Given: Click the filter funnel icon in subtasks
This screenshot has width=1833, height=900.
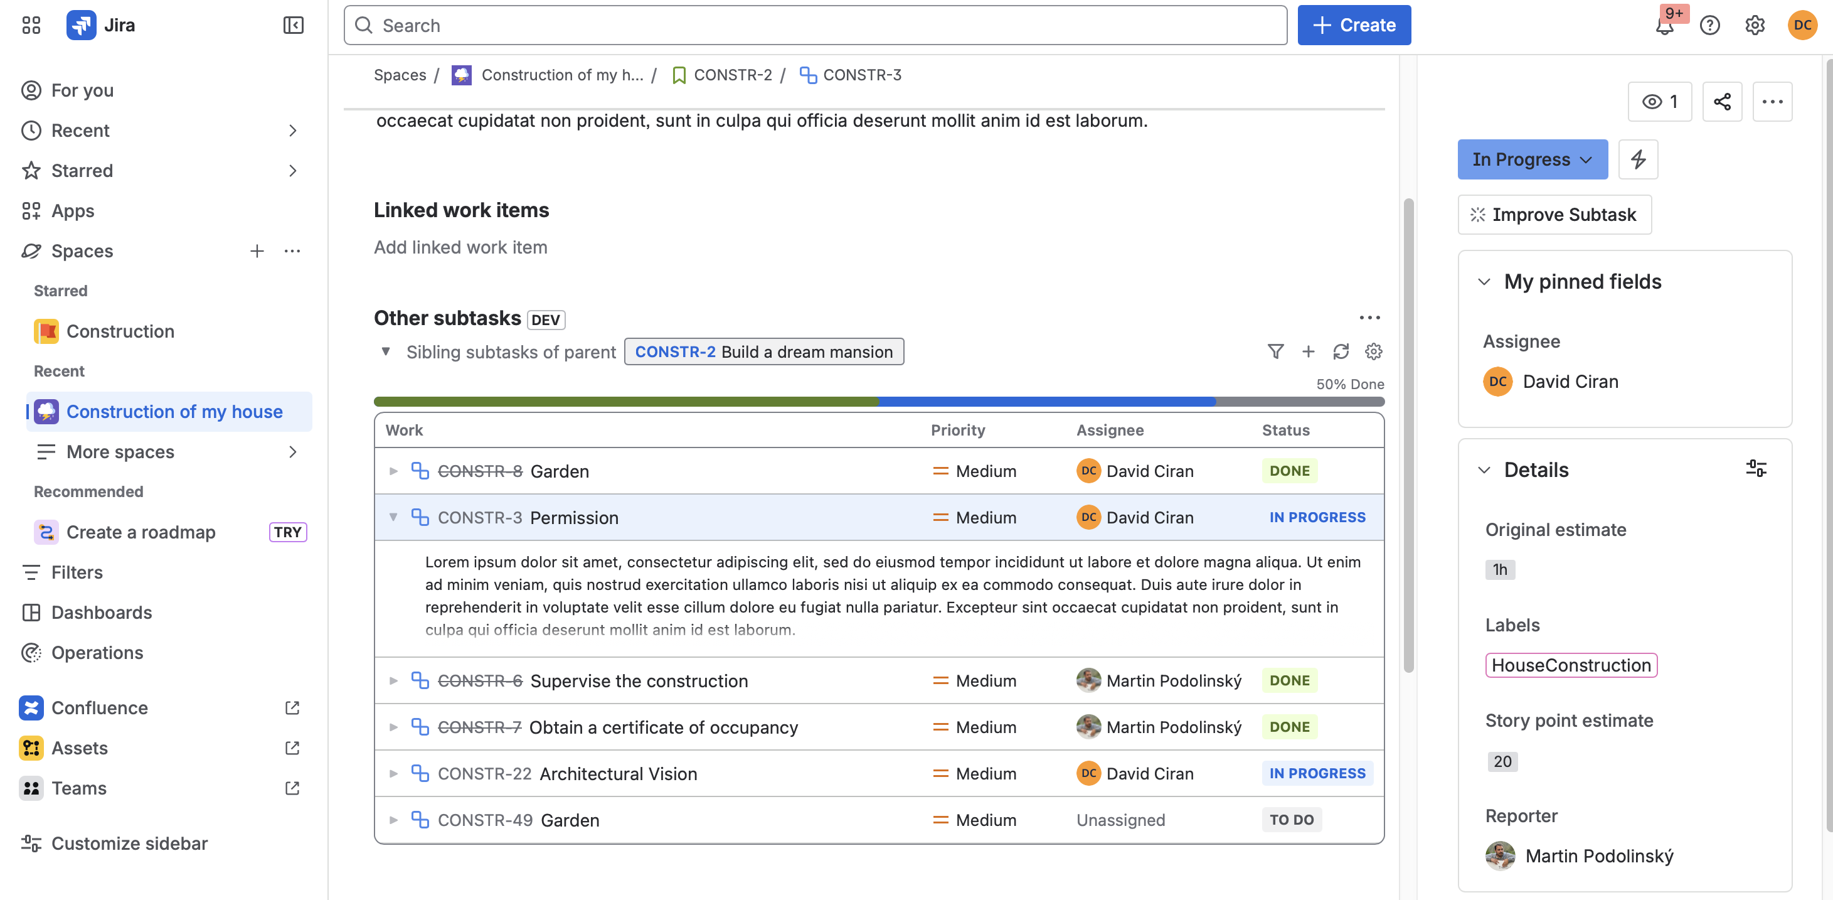Looking at the screenshot, I should pyautogui.click(x=1275, y=352).
